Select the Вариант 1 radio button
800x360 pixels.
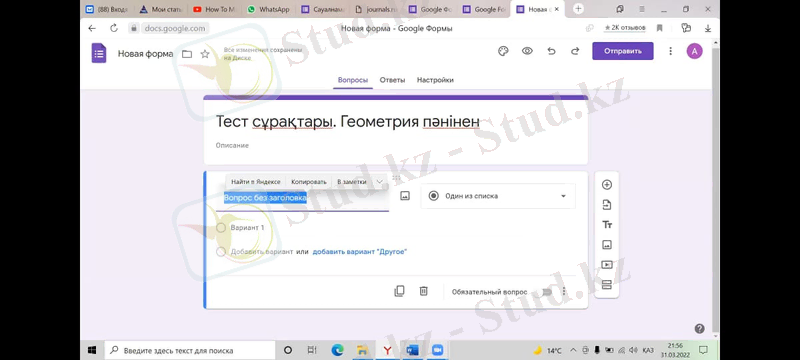pyautogui.click(x=221, y=228)
